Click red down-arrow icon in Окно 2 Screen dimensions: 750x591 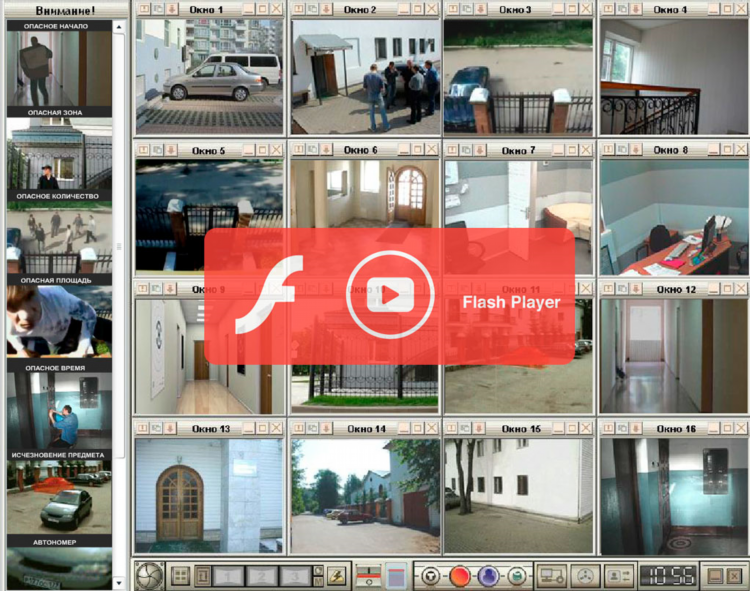326,9
